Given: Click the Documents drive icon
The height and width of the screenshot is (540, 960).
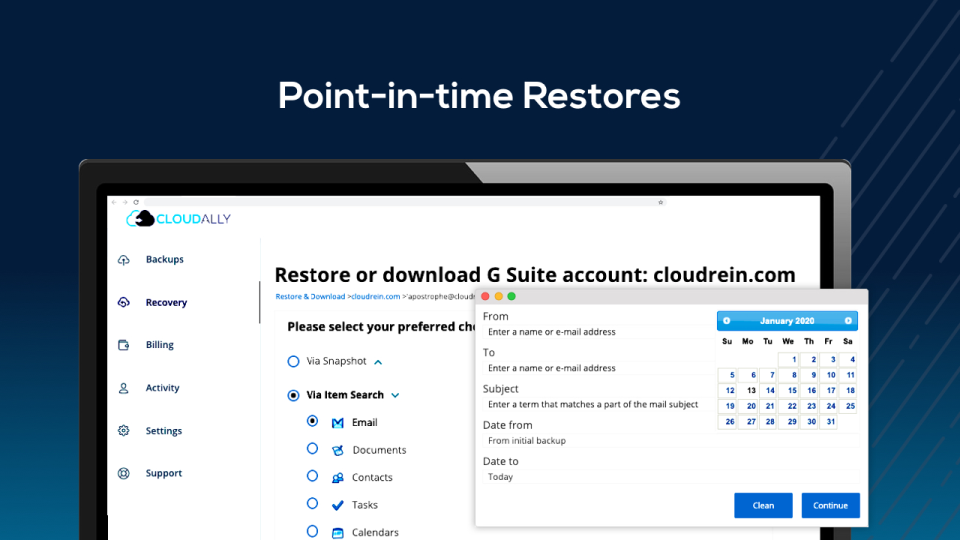Looking at the screenshot, I should point(337,451).
